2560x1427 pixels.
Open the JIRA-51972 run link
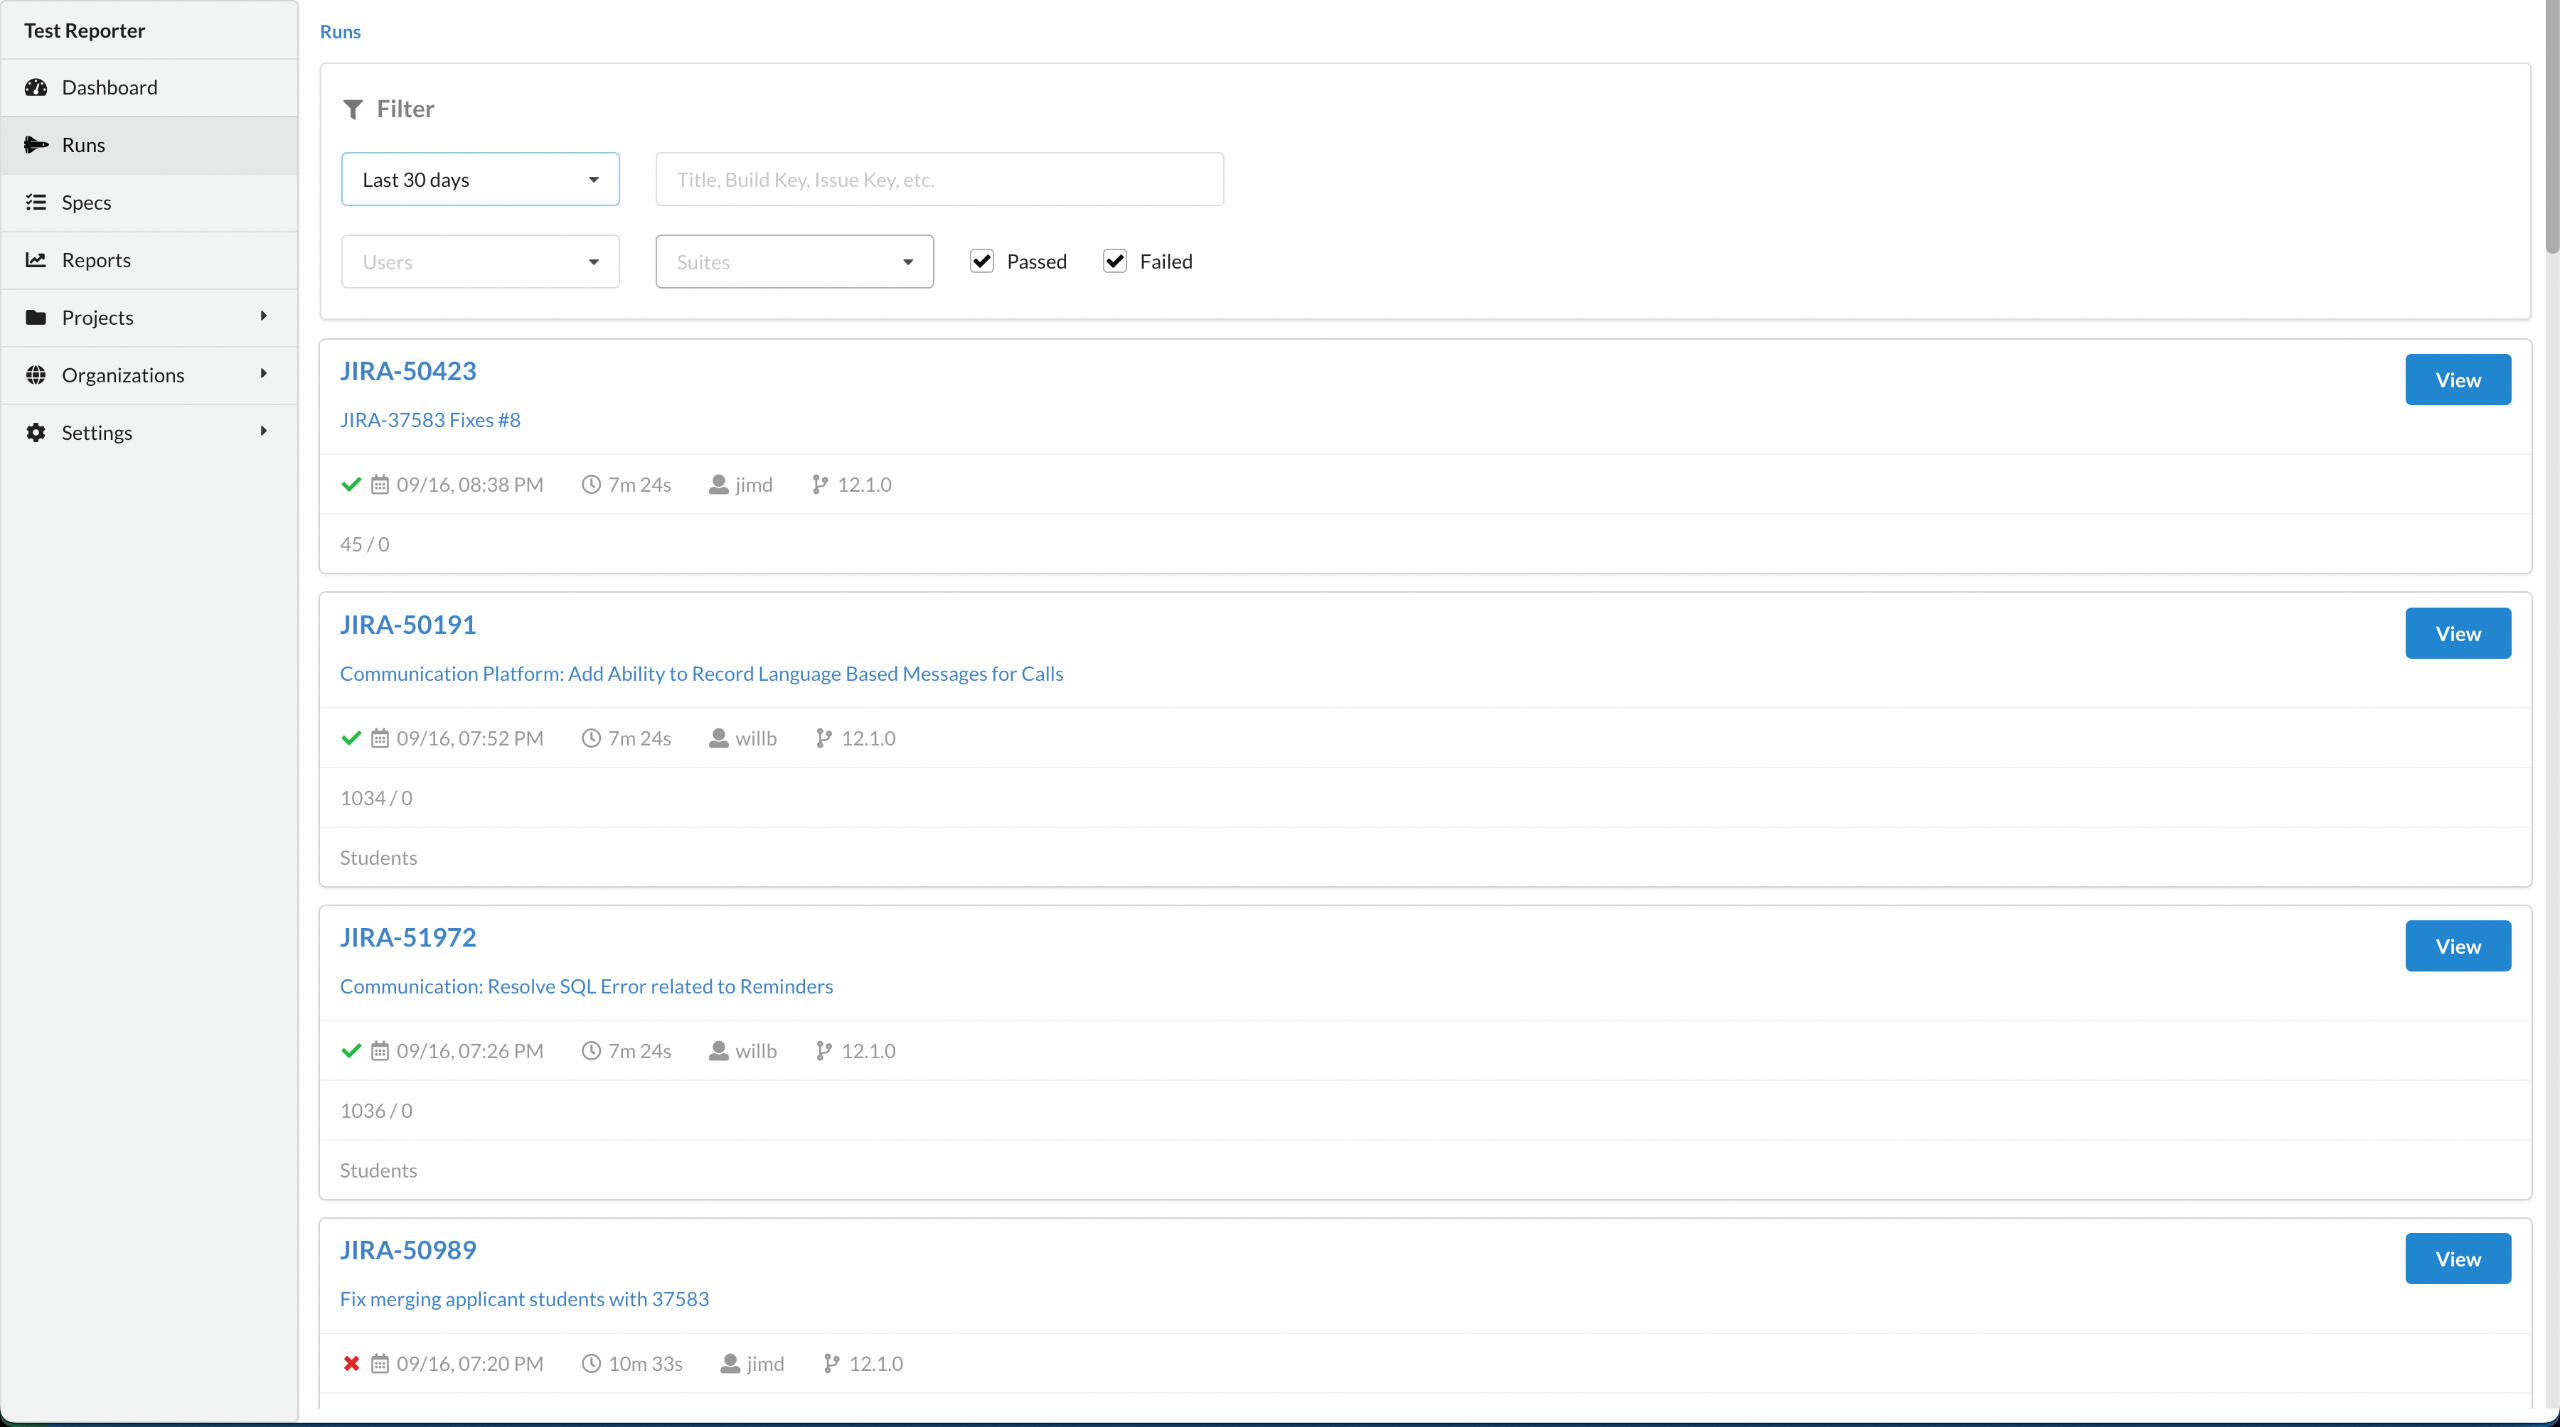[408, 937]
